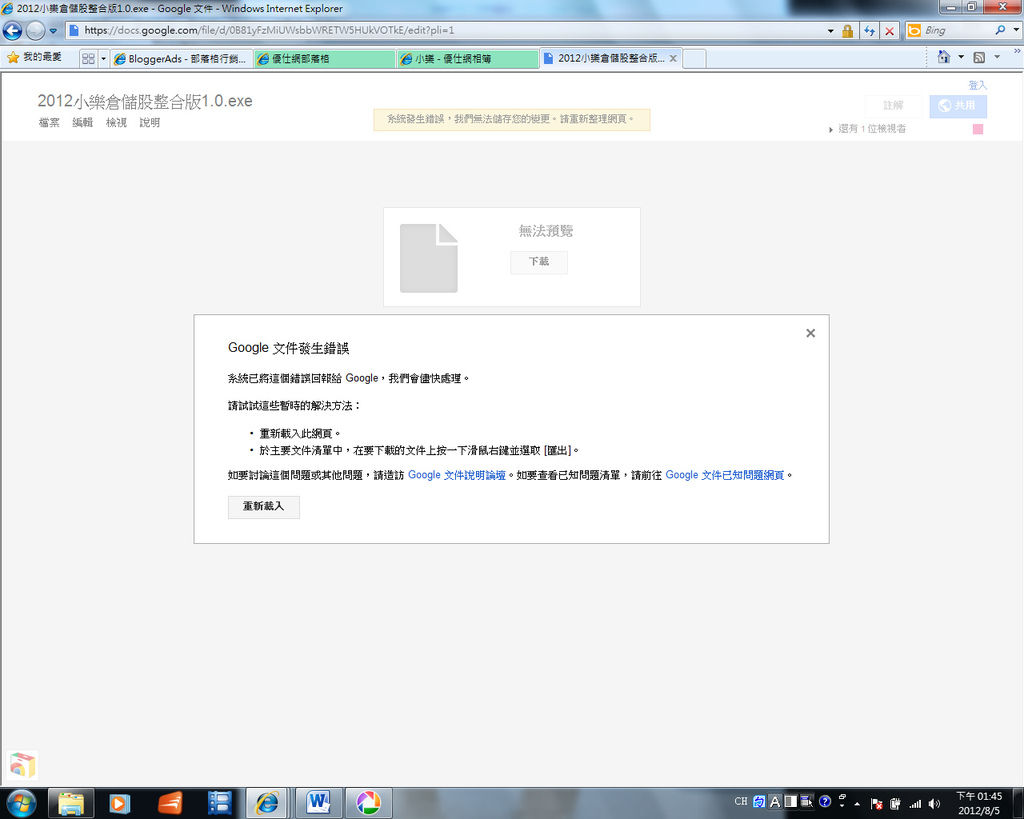Expand the tab list dropdown arrow
Image resolution: width=1024 pixels, height=819 pixels.
click(103, 59)
